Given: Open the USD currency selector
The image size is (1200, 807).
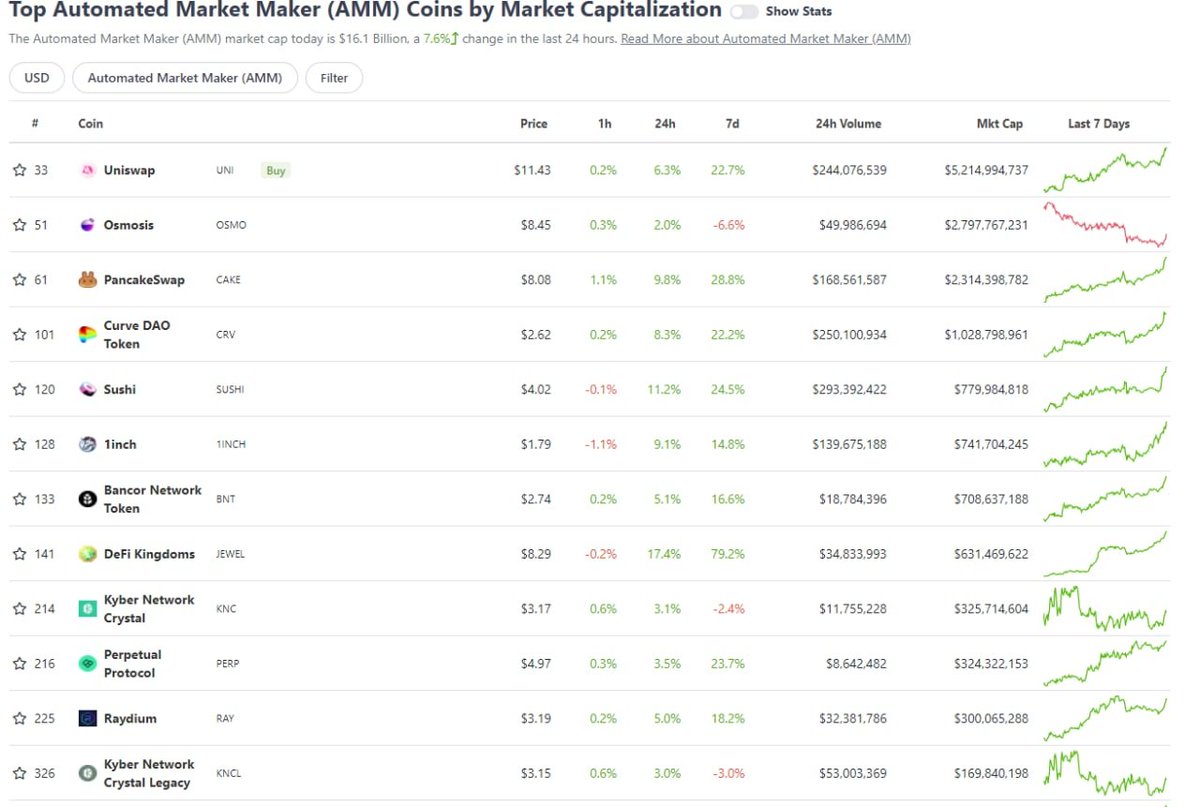Looking at the screenshot, I should click(x=37, y=78).
